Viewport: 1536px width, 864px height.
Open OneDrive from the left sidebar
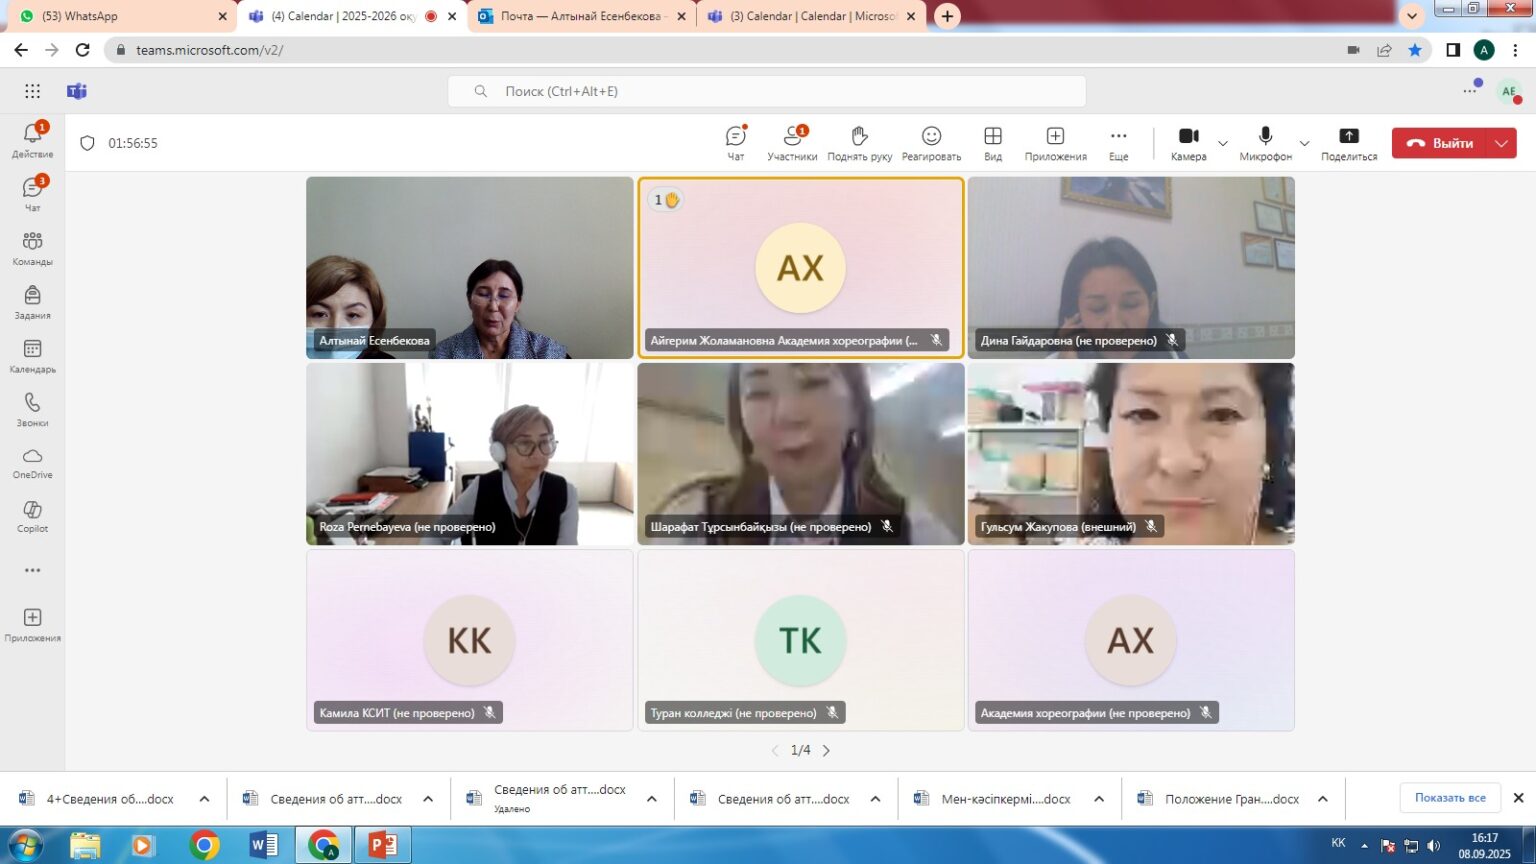(32, 462)
